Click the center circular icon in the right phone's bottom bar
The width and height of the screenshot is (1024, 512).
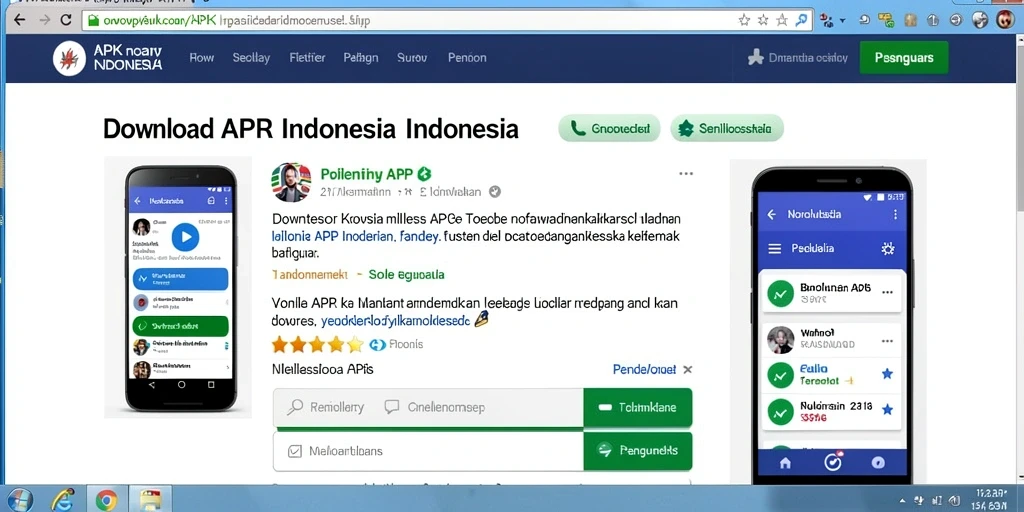tap(833, 461)
